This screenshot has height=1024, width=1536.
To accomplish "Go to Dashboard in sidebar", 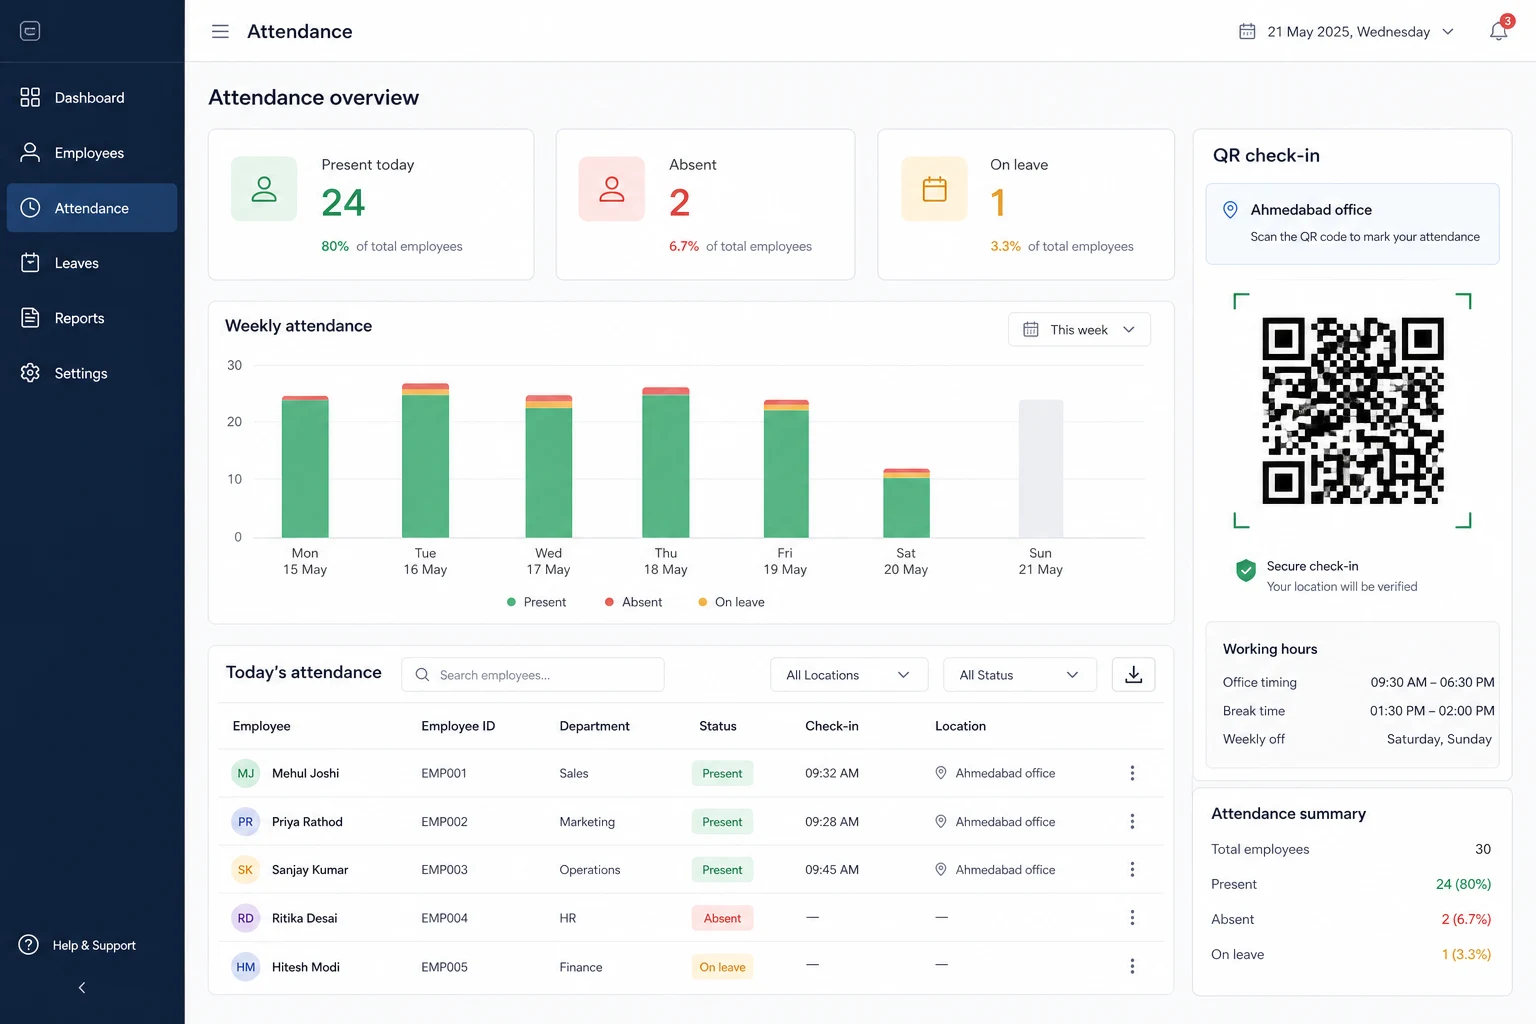I will 92,98.
